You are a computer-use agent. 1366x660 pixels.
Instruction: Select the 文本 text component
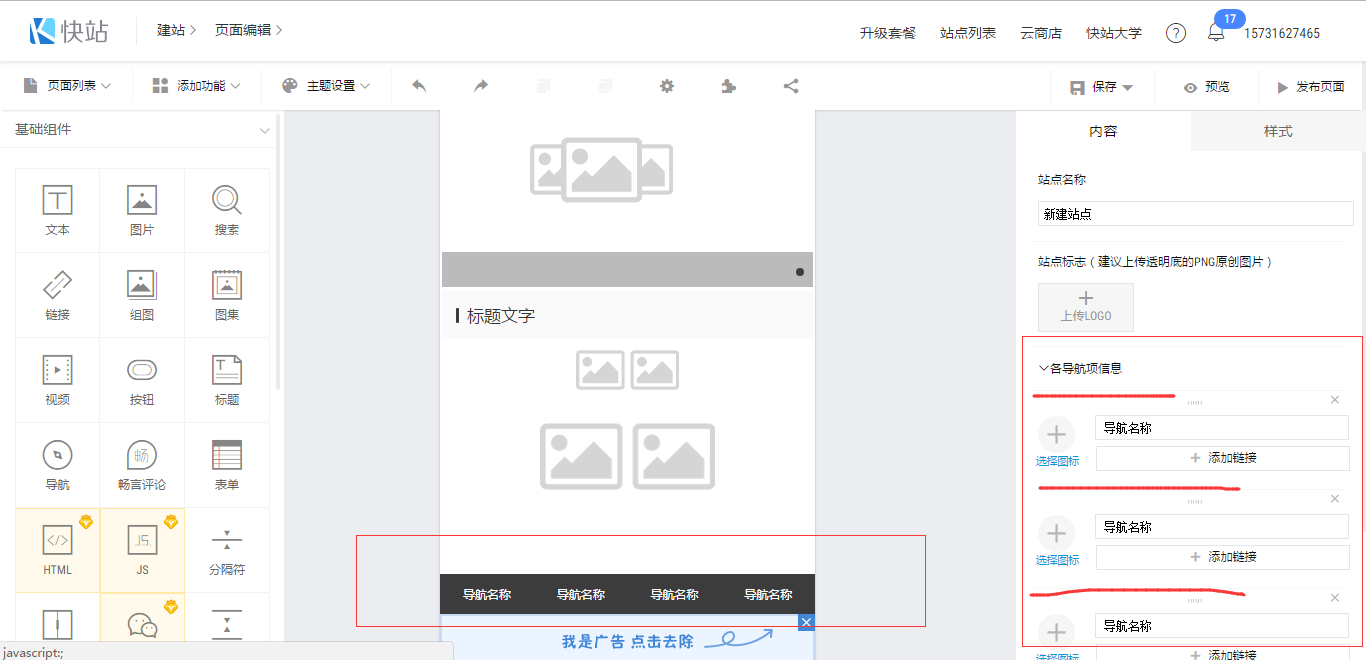57,209
